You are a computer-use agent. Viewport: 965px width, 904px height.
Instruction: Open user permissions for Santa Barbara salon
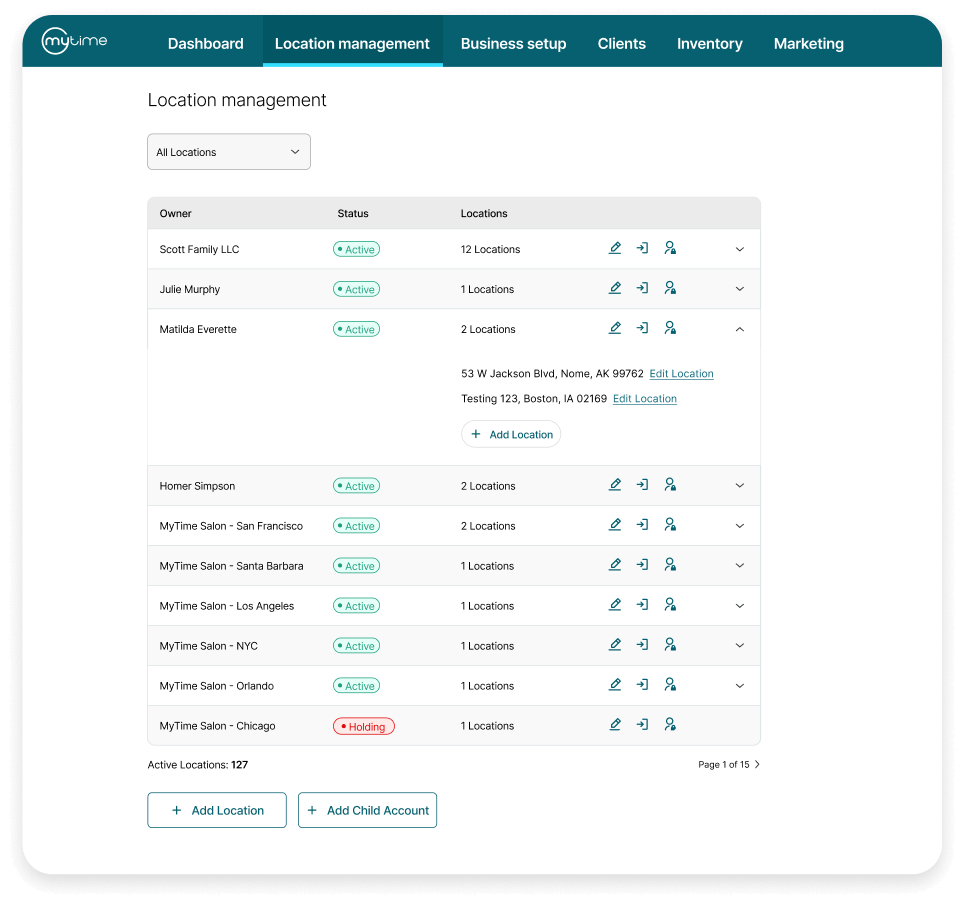coord(670,565)
